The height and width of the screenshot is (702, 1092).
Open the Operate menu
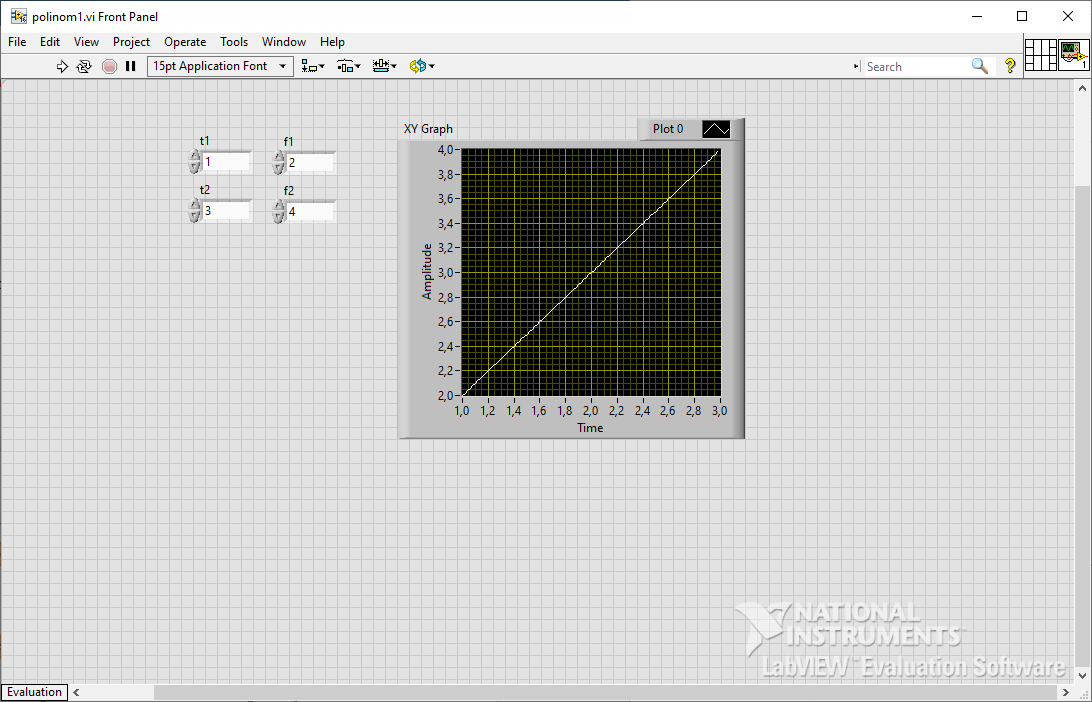185,42
